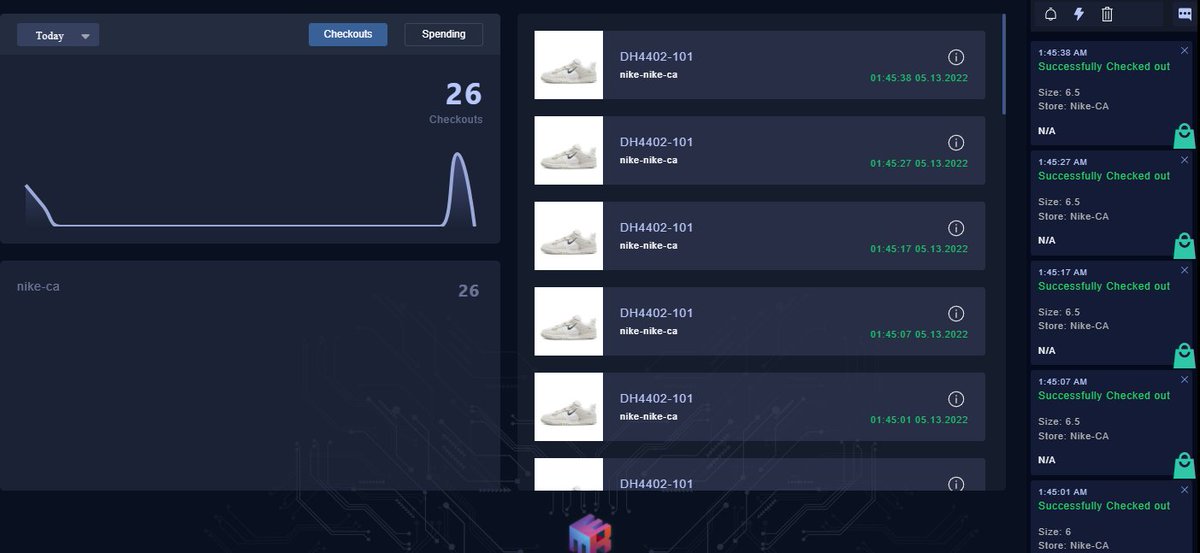The width and height of the screenshot is (1200, 553).
Task: Switch to the Checkouts tab
Action: tap(348, 34)
